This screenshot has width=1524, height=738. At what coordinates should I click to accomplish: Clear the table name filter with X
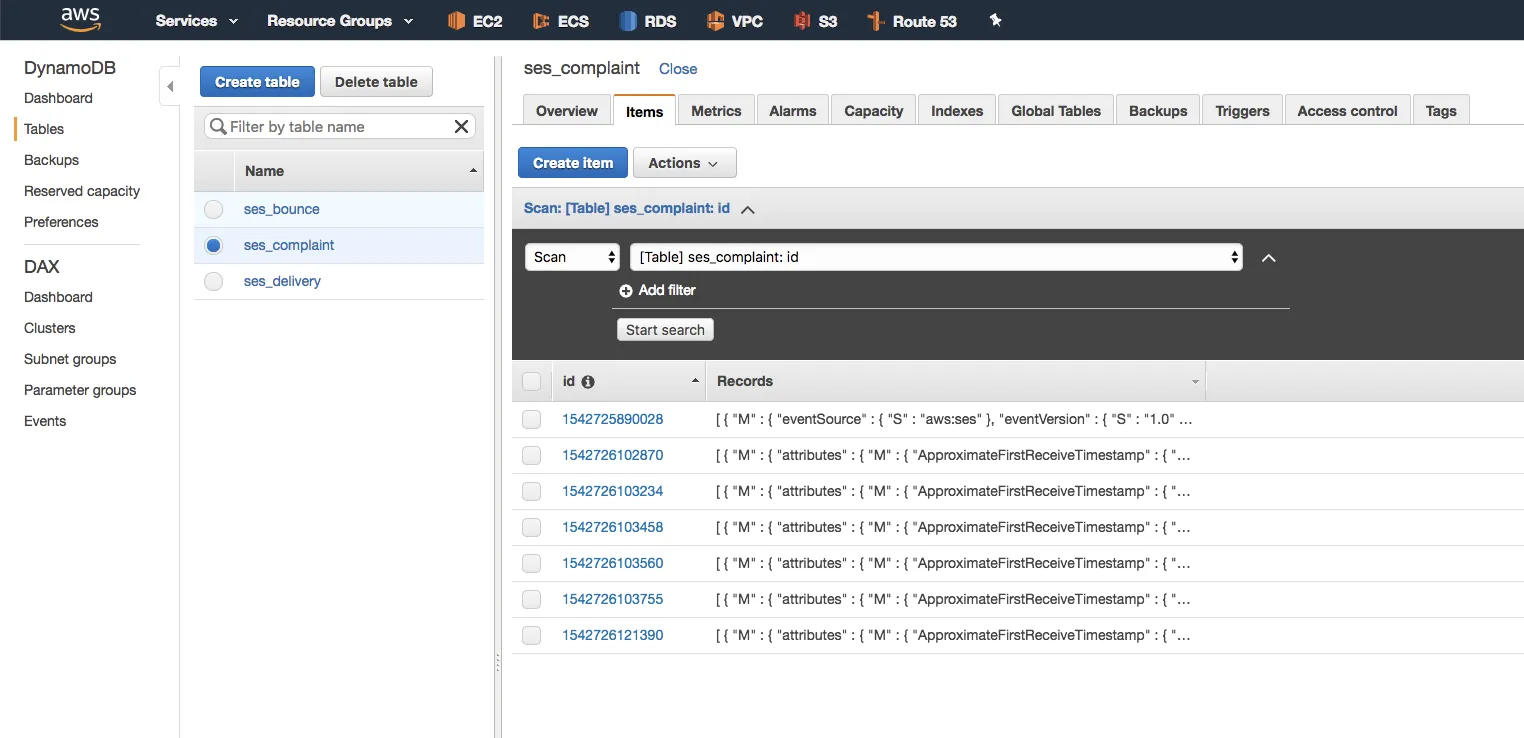461,126
